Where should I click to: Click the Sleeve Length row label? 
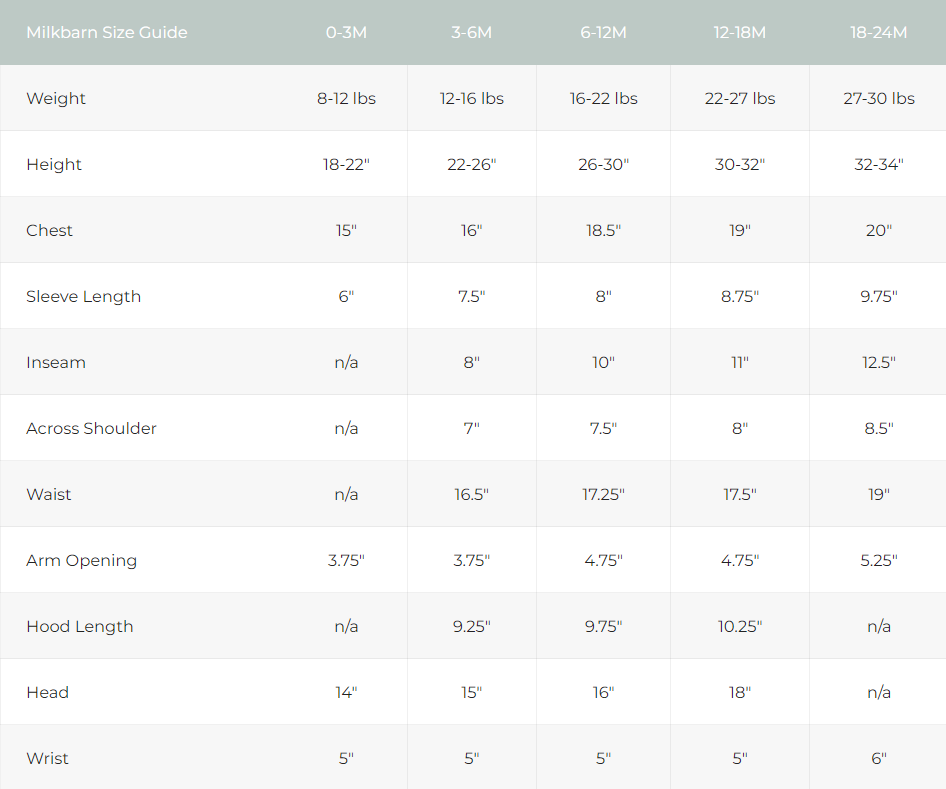coord(83,296)
